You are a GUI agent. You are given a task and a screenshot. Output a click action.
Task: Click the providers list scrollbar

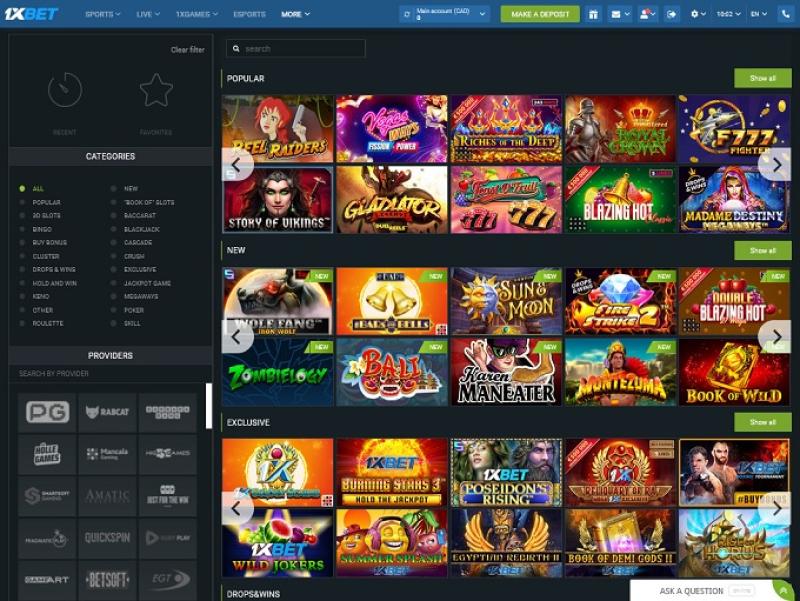(209, 406)
